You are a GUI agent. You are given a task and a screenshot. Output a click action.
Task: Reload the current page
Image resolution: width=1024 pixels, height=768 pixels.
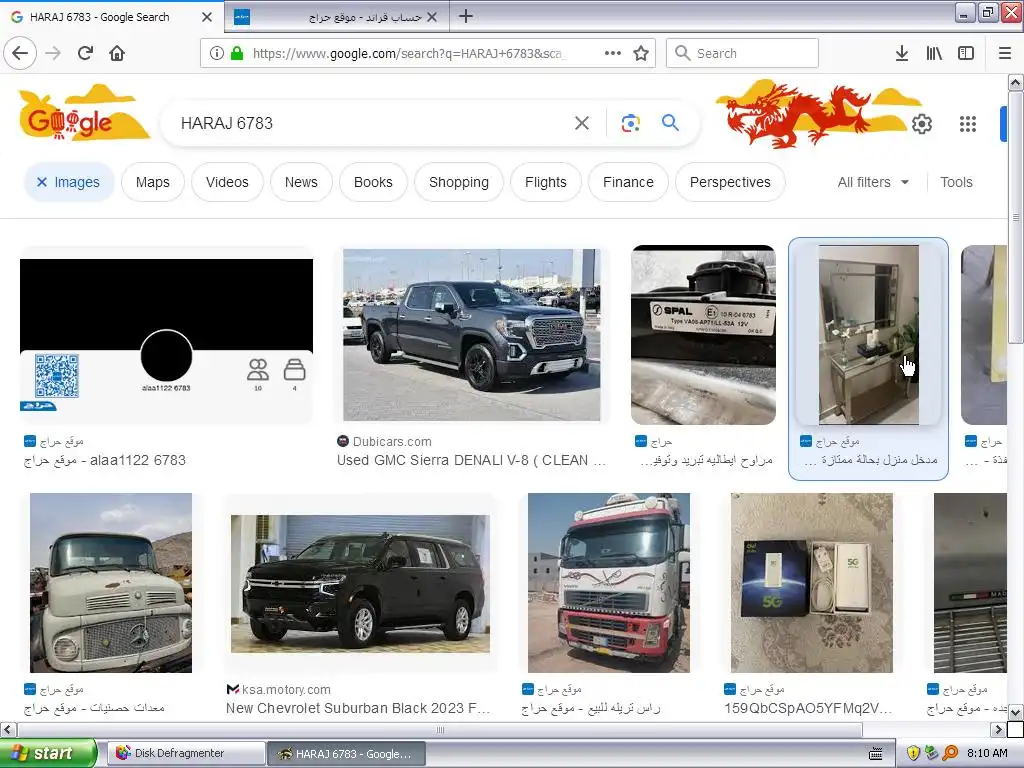point(85,53)
